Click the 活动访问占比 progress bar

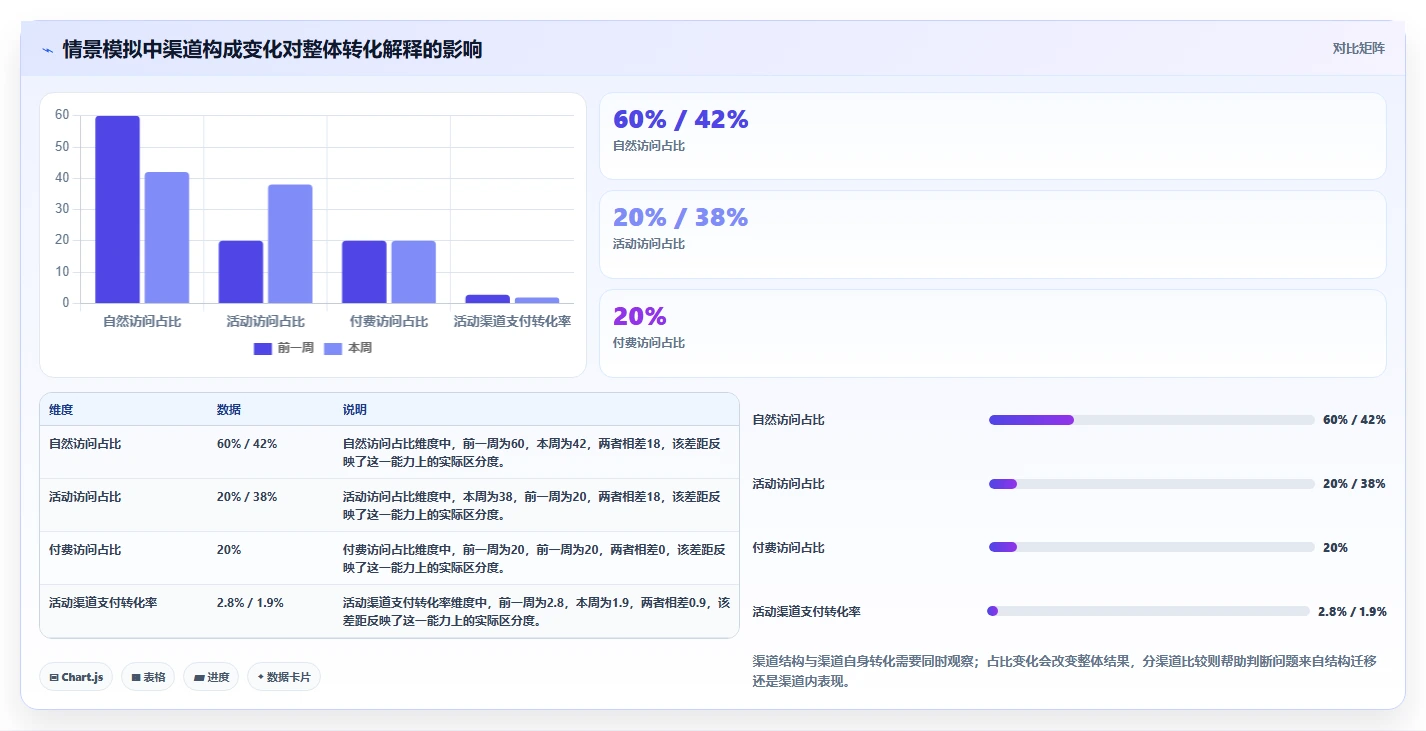[x=1151, y=484]
